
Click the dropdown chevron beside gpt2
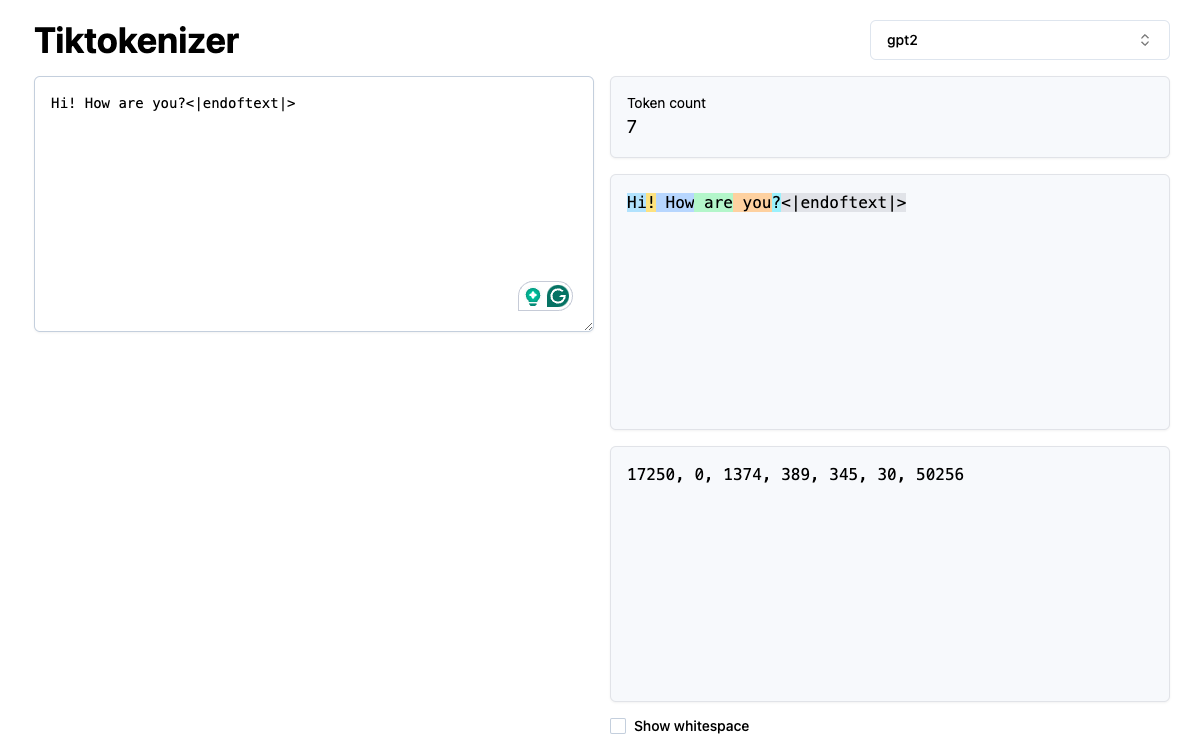tap(1146, 40)
